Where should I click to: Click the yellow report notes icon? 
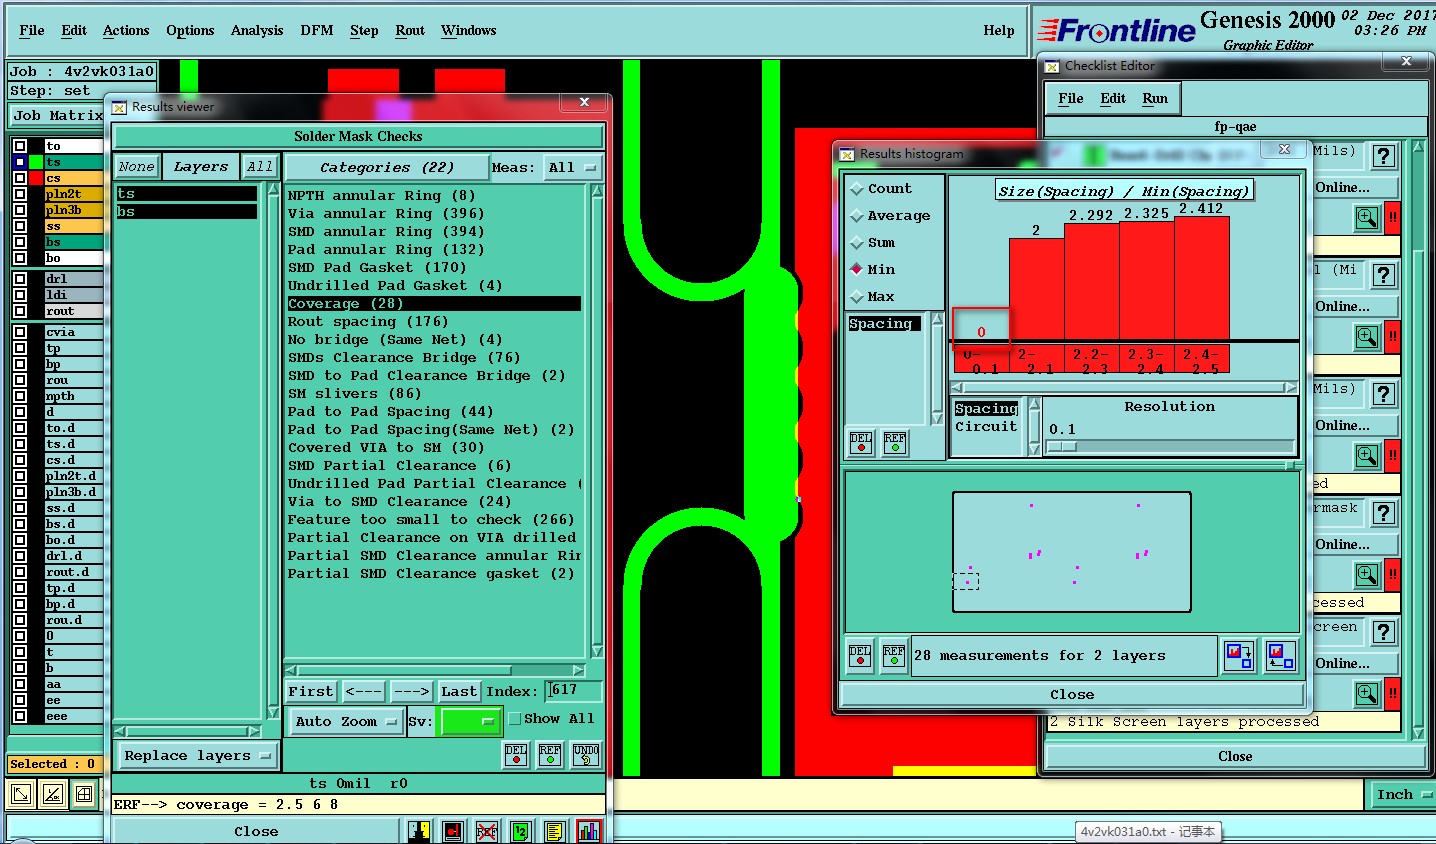[554, 831]
